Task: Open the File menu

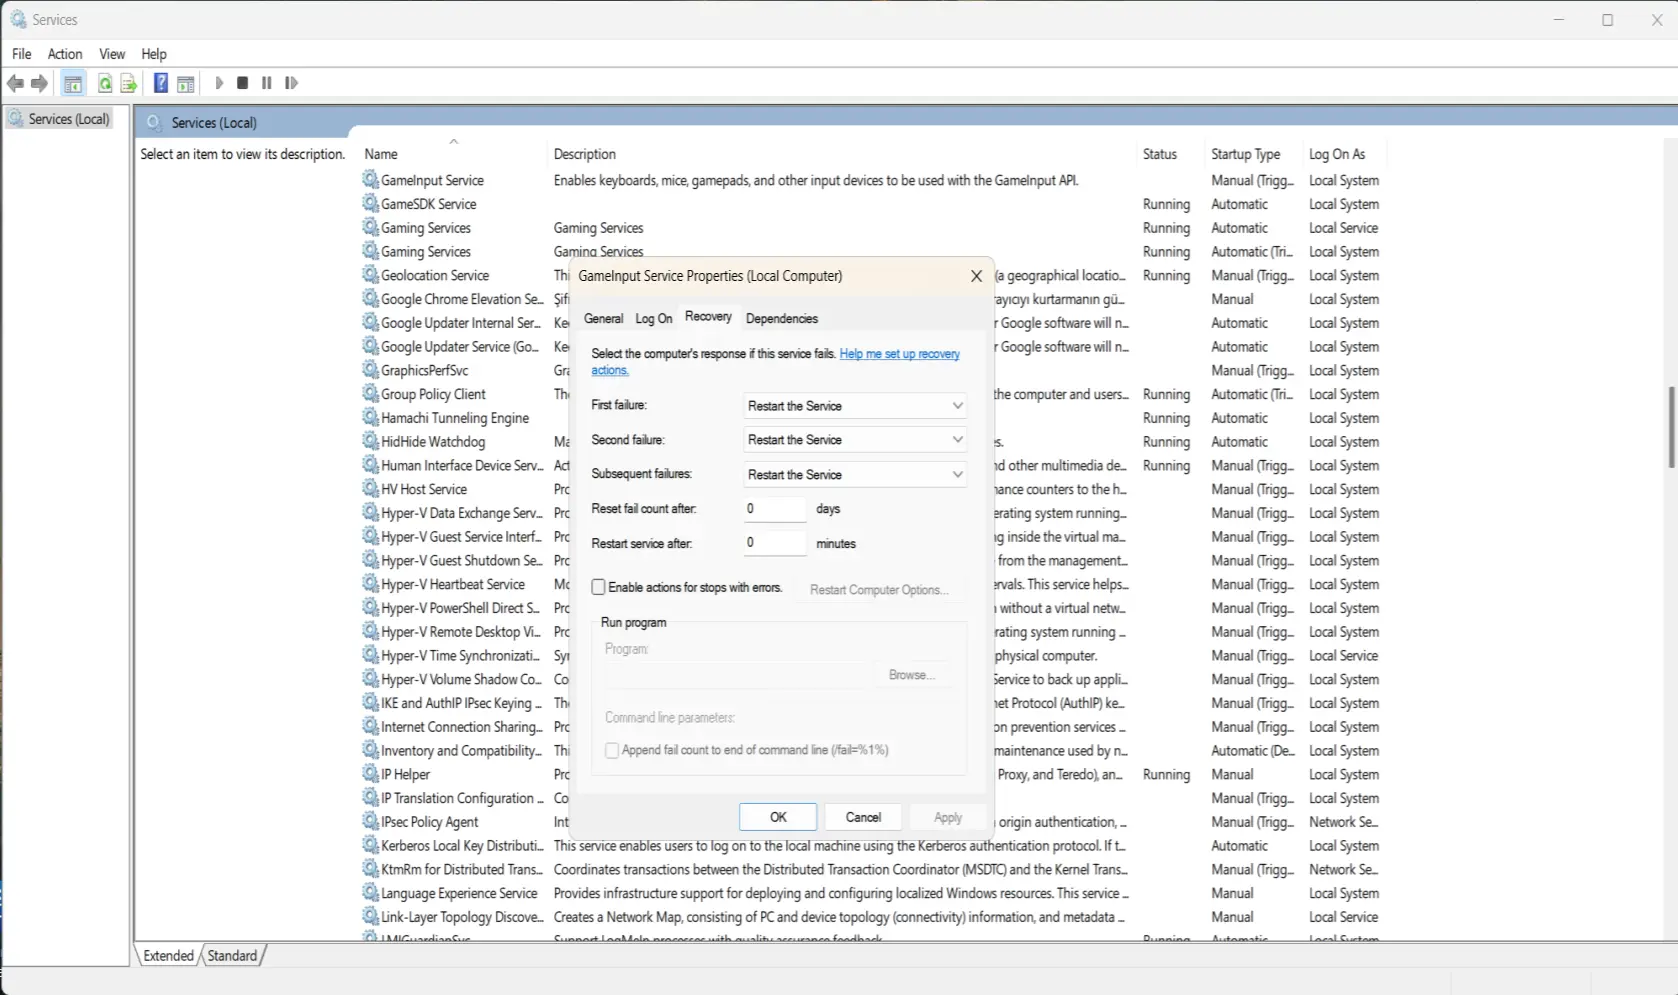Action: tap(22, 54)
